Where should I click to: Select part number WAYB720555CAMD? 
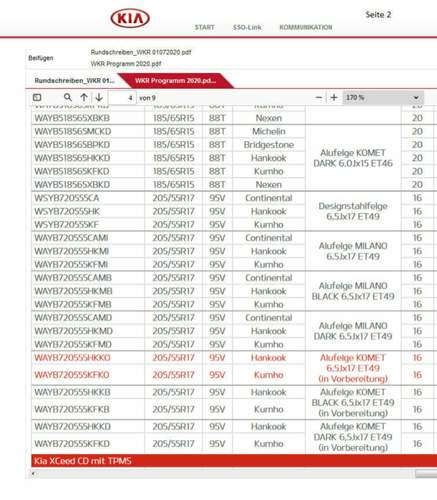point(73,318)
